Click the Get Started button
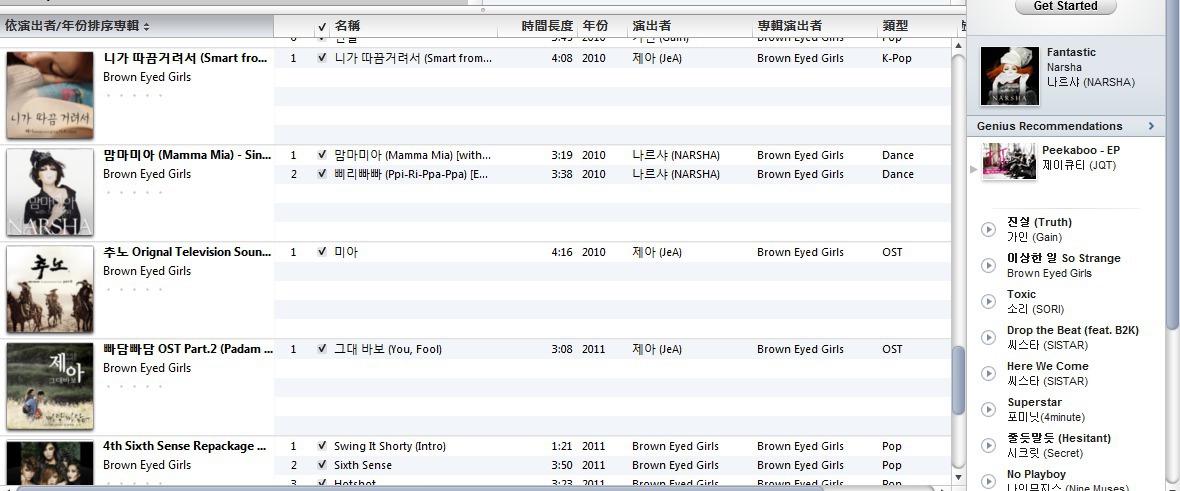This screenshot has width=1180, height=491. [1065, 6]
